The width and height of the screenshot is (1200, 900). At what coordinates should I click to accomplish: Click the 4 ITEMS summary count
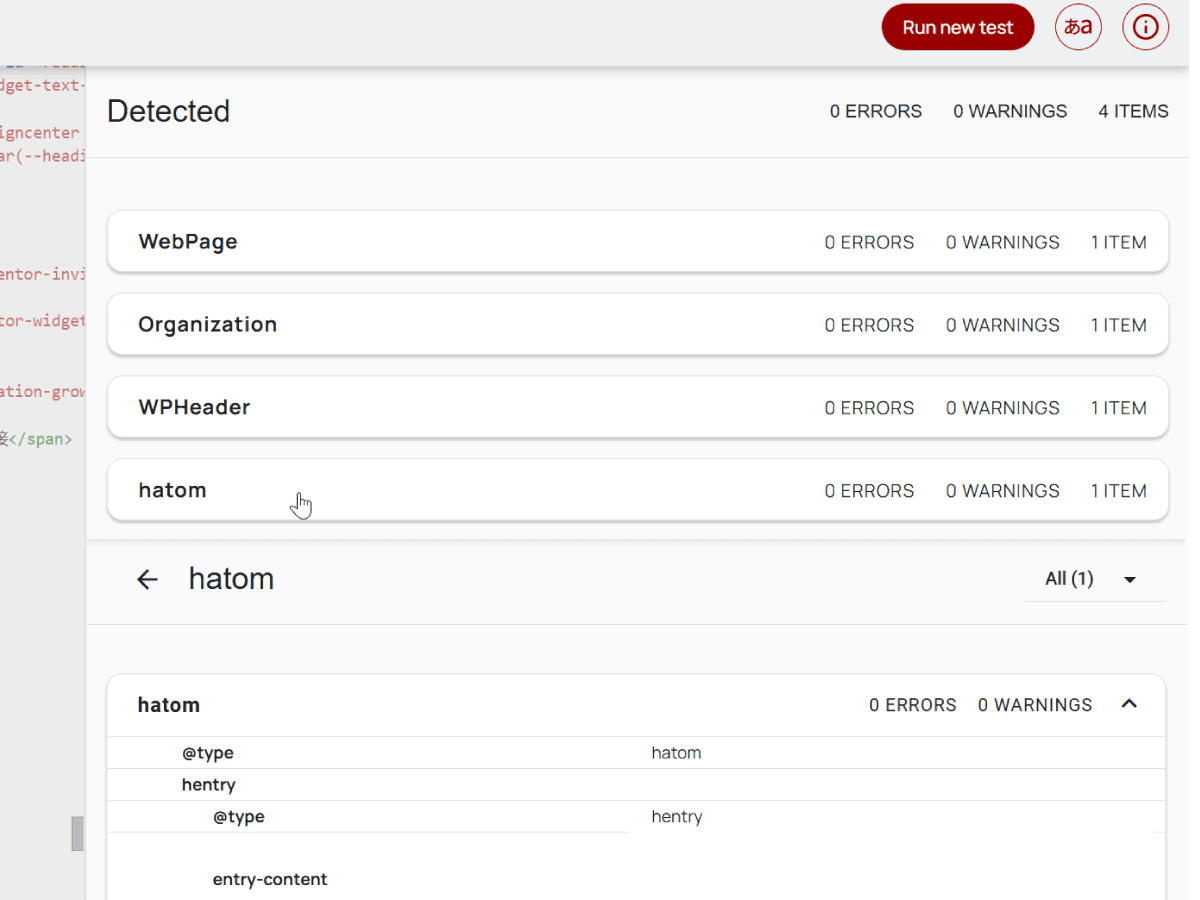pyautogui.click(x=1133, y=111)
